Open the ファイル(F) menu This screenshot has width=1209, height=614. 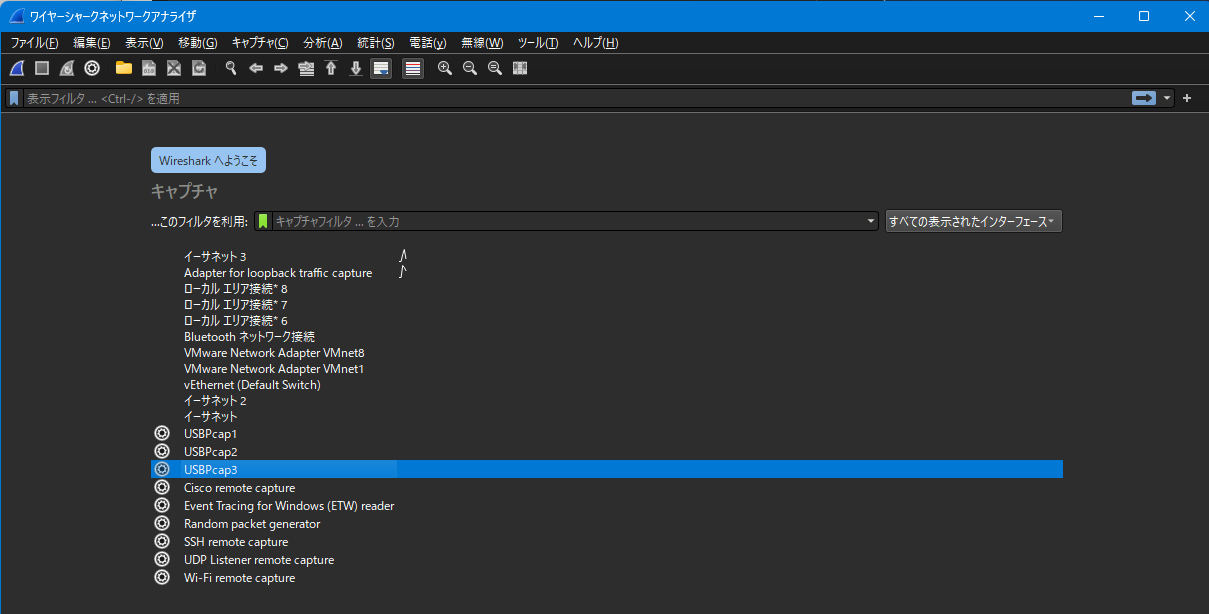coord(34,43)
